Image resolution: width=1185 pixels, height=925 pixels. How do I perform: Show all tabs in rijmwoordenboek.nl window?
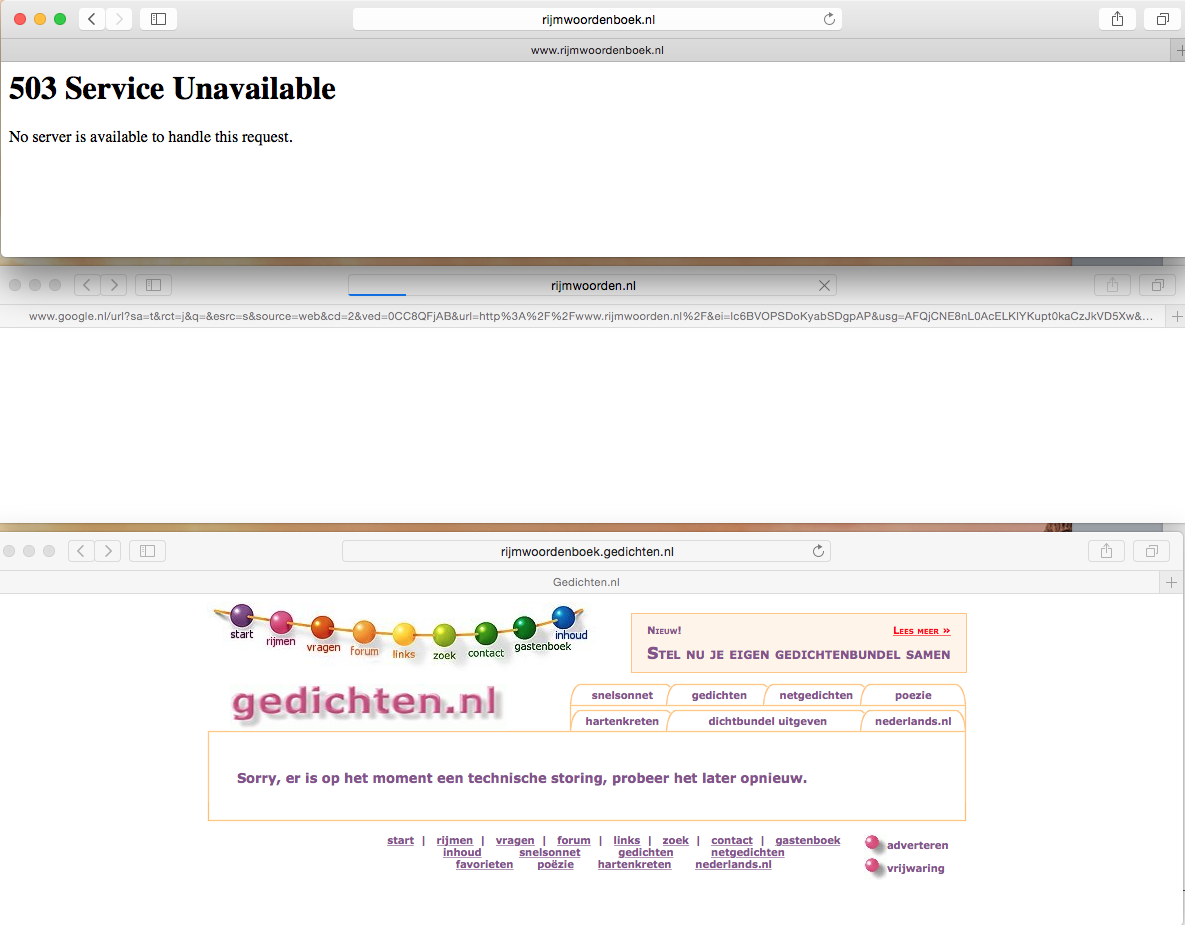1162,20
